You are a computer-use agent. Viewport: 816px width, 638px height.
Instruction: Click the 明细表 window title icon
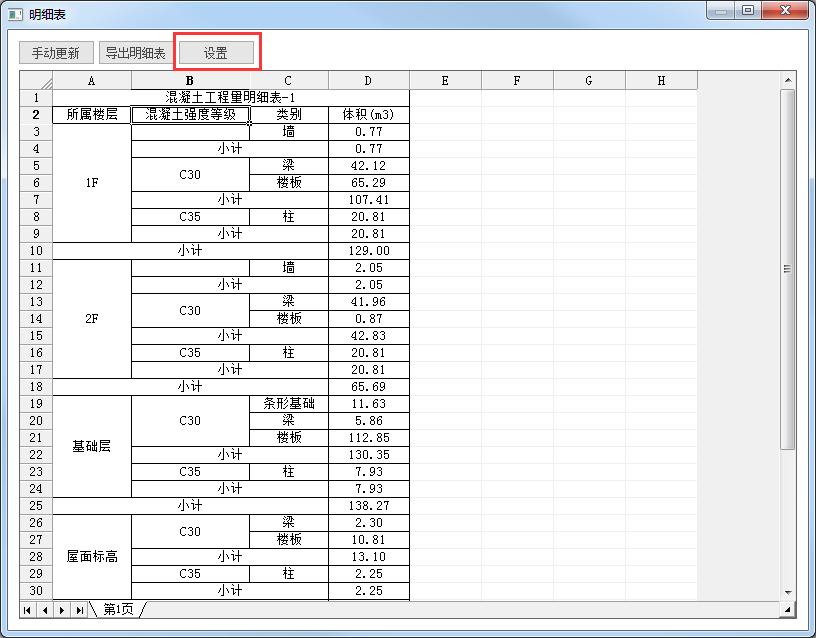15,15
